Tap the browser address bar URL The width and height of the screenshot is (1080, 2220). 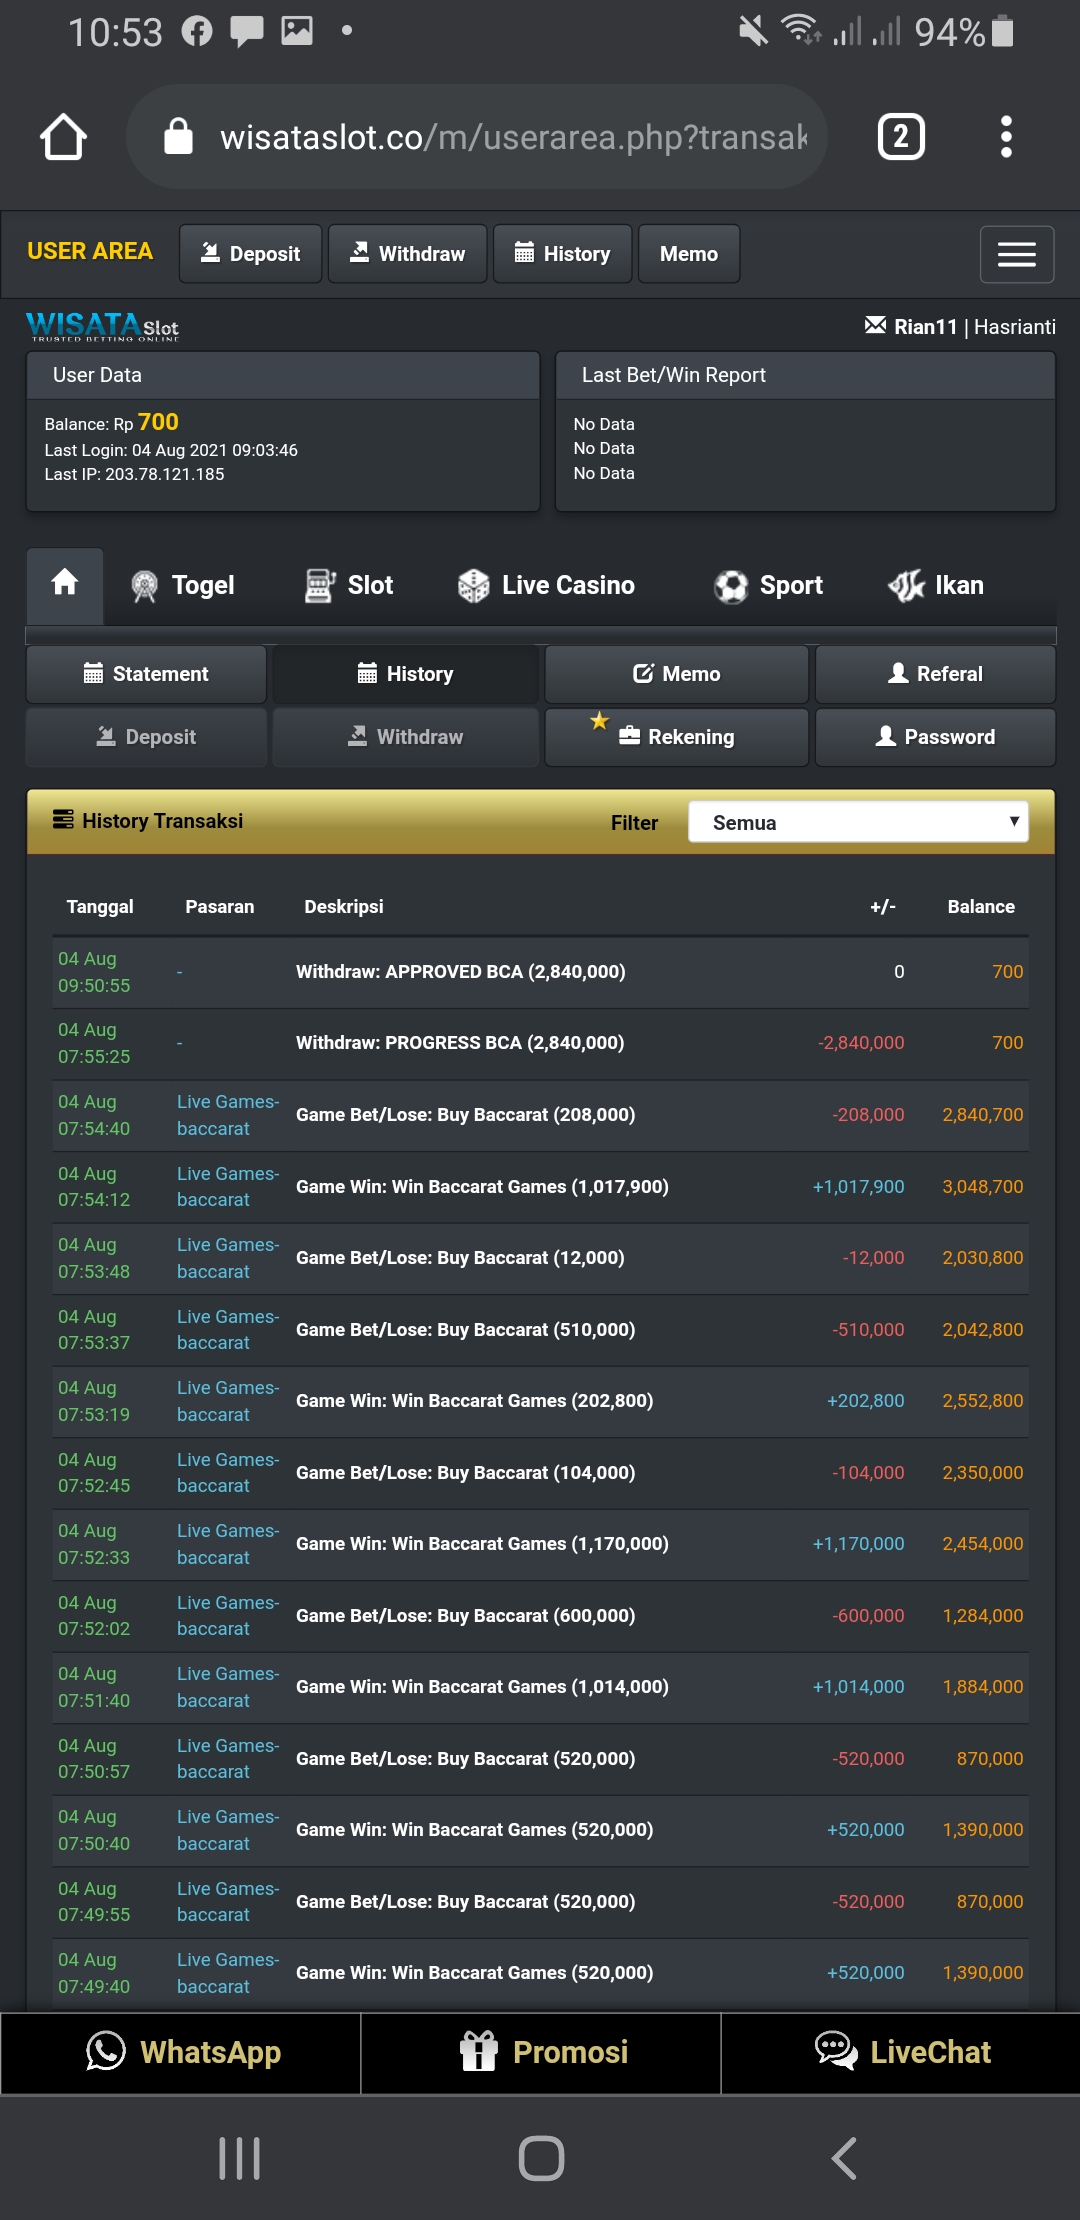pyautogui.click(x=512, y=137)
